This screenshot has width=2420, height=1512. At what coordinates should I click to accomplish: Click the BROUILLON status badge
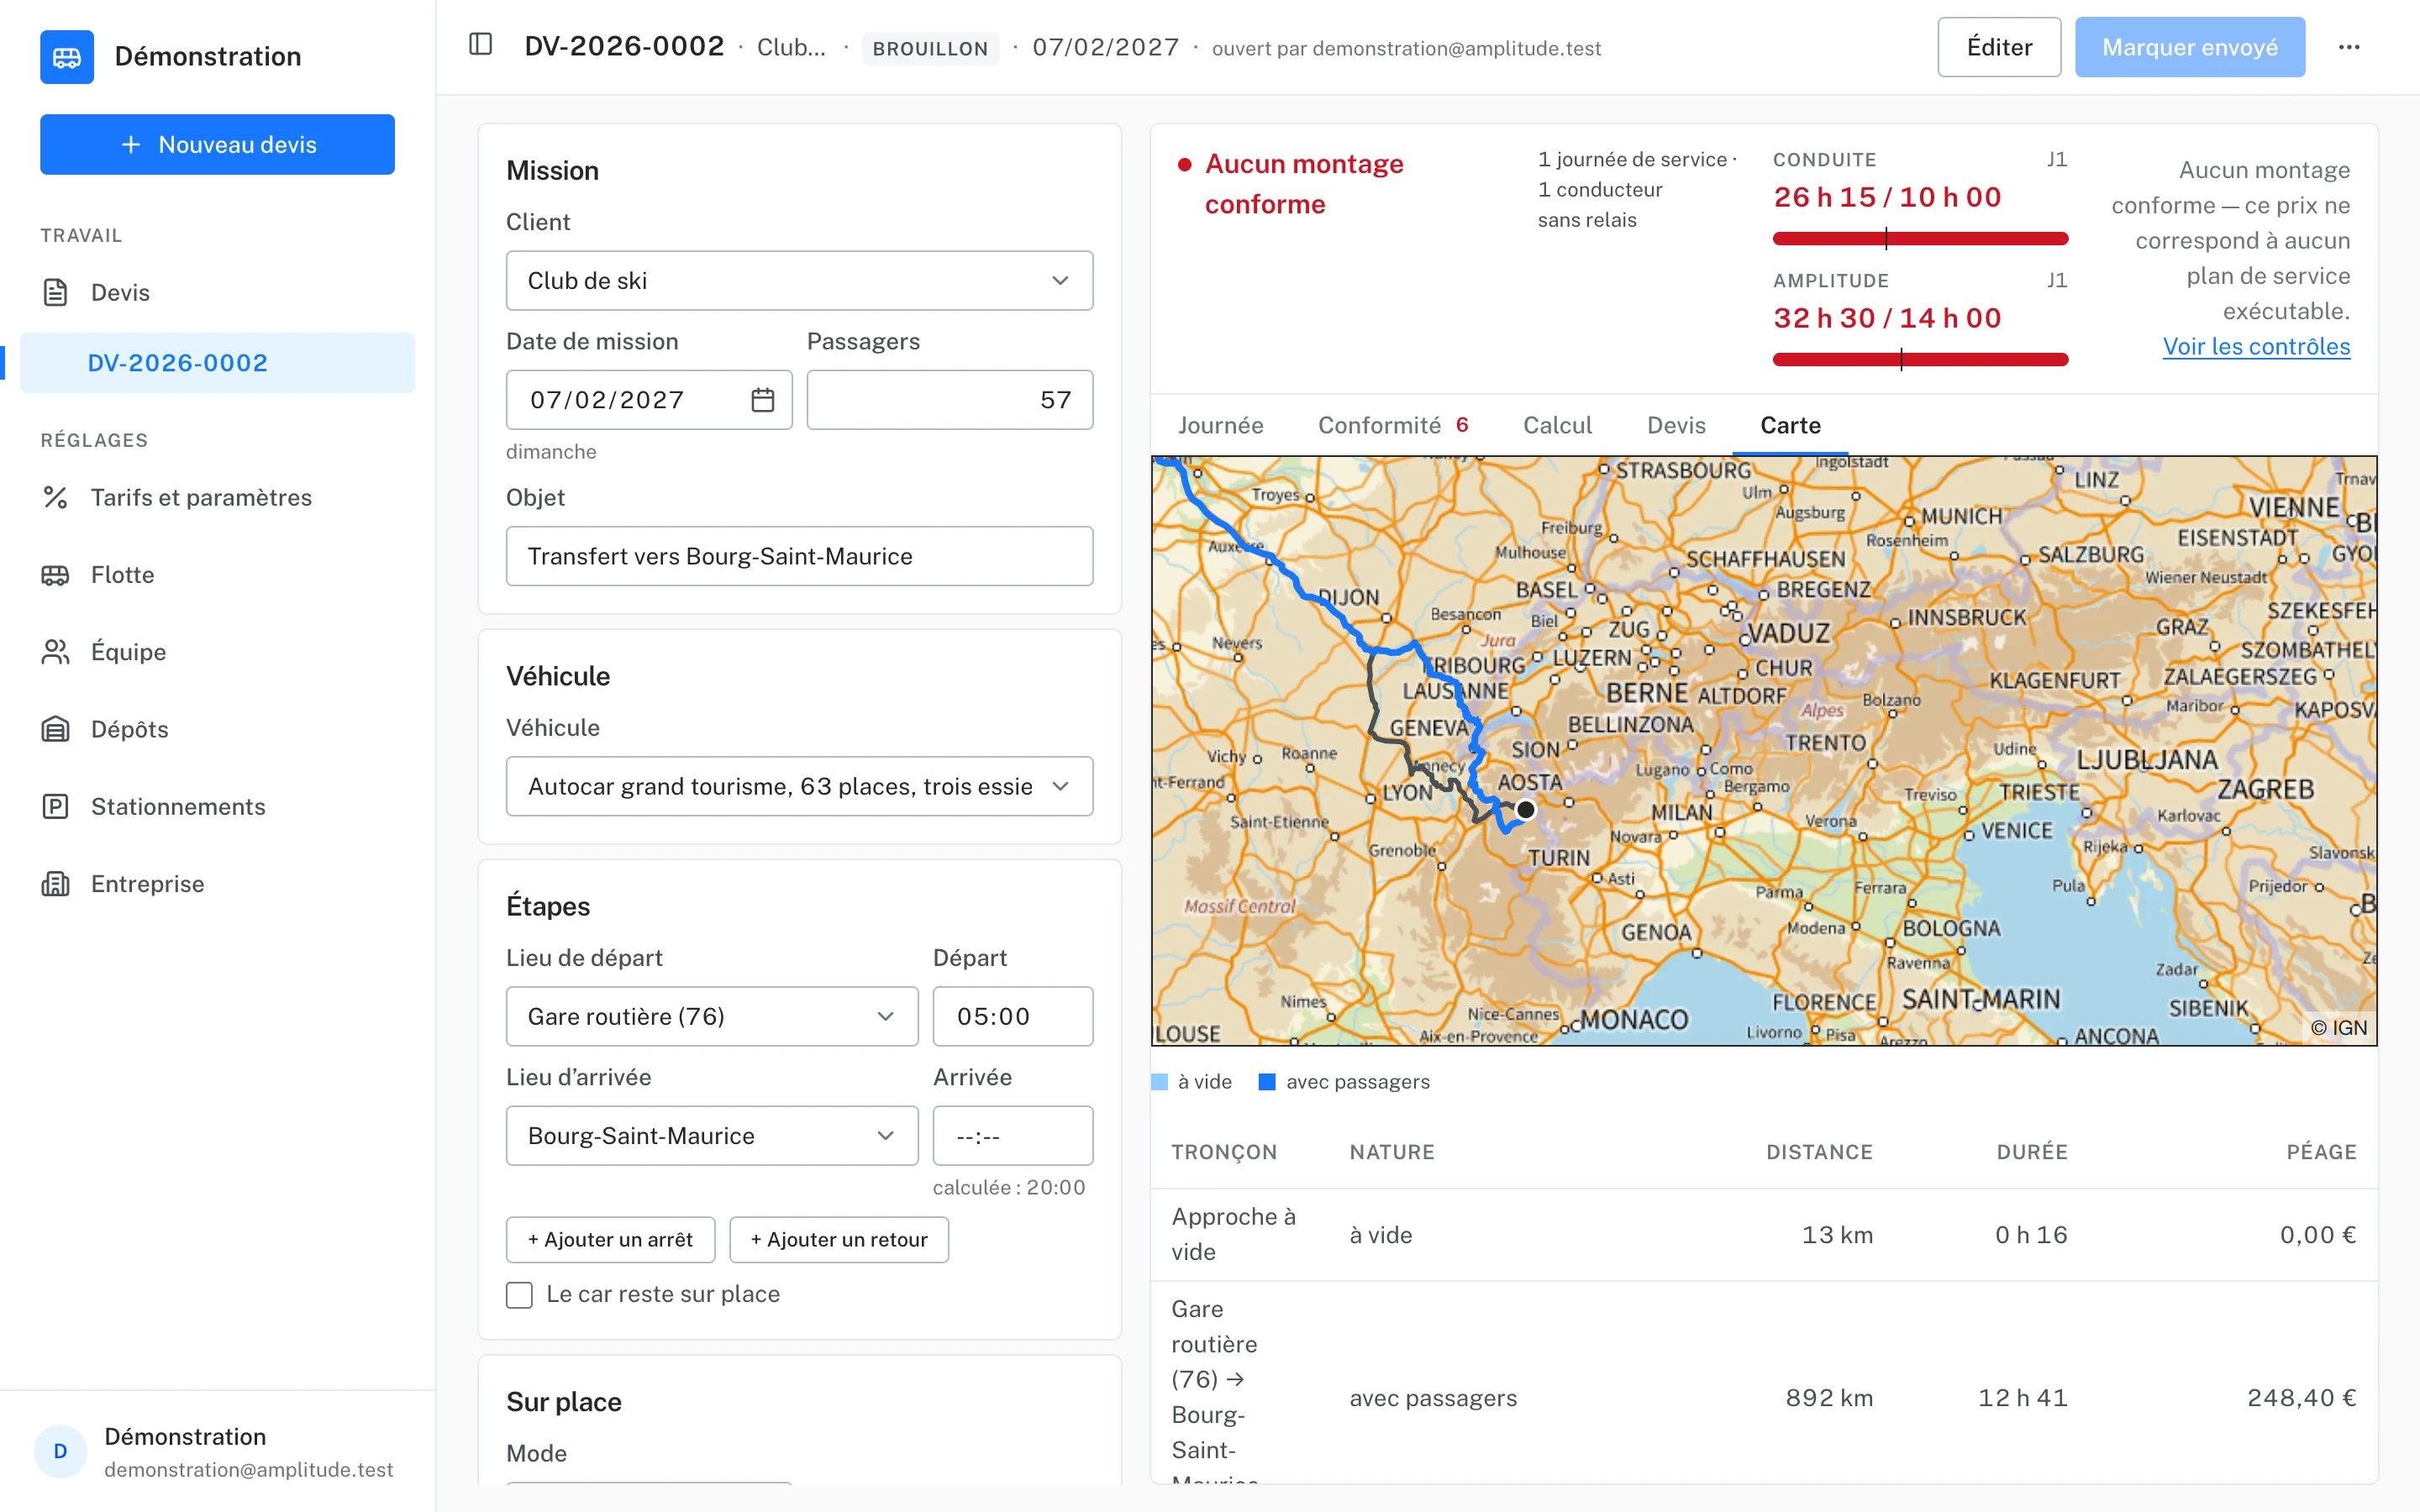pos(930,48)
